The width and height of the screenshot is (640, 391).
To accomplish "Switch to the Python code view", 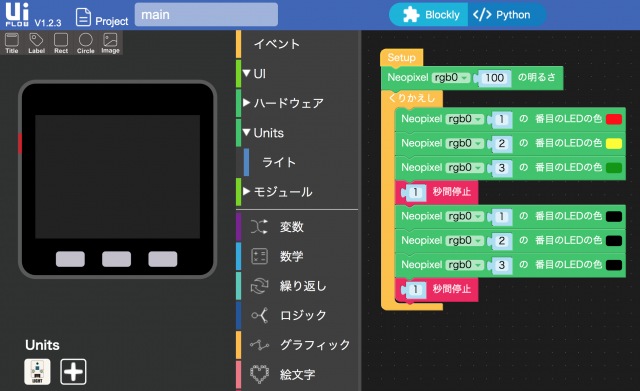I will click(x=506, y=15).
